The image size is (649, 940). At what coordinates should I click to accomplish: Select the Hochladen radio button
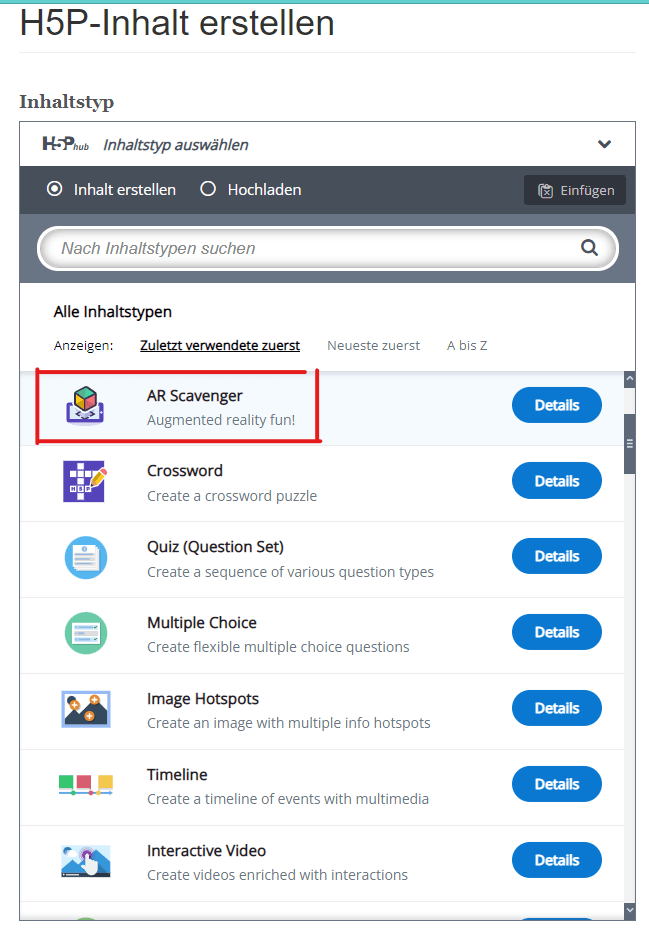(x=208, y=189)
